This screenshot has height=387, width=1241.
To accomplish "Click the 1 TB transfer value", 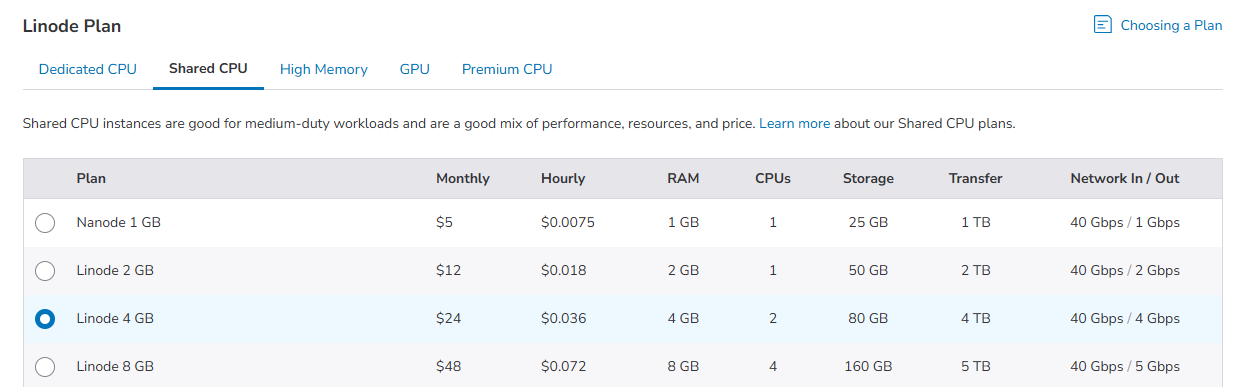I will click(976, 222).
